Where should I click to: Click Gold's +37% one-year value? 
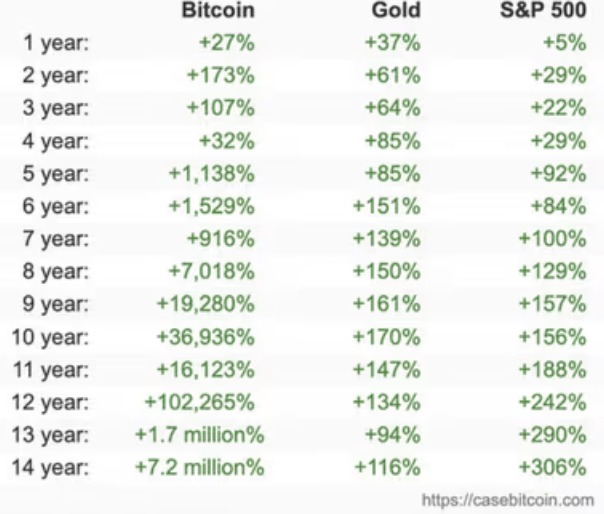pos(393,43)
